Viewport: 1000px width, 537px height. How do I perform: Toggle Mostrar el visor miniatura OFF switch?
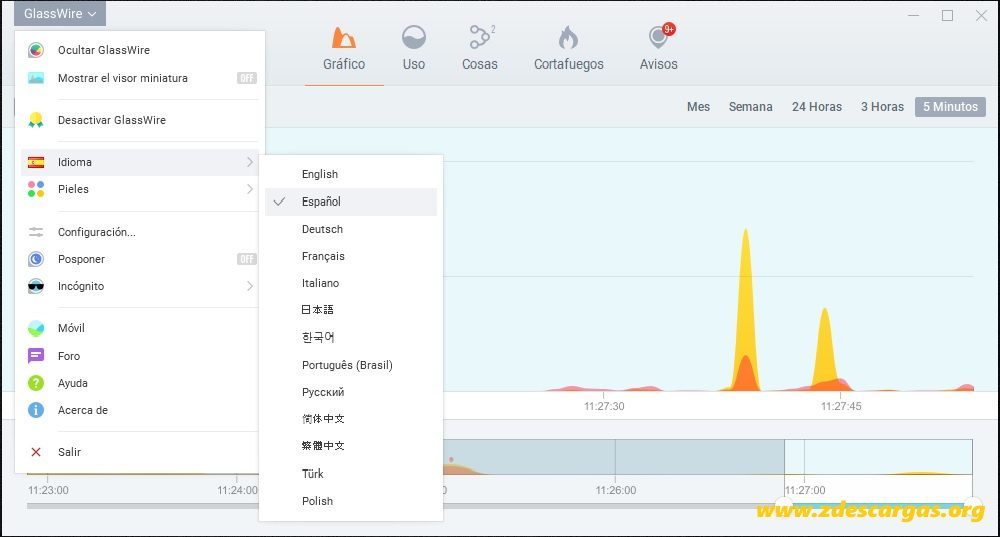(x=247, y=78)
